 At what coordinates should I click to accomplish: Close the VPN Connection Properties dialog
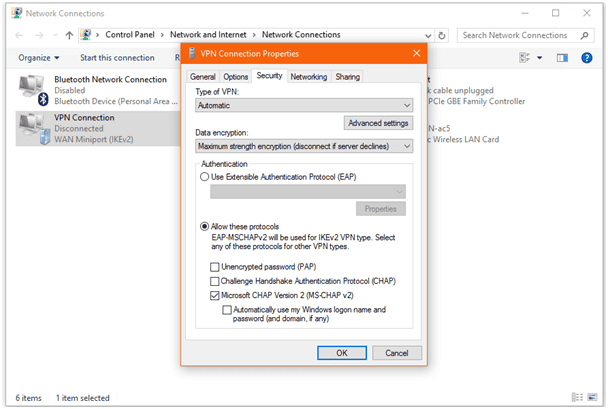(x=416, y=53)
